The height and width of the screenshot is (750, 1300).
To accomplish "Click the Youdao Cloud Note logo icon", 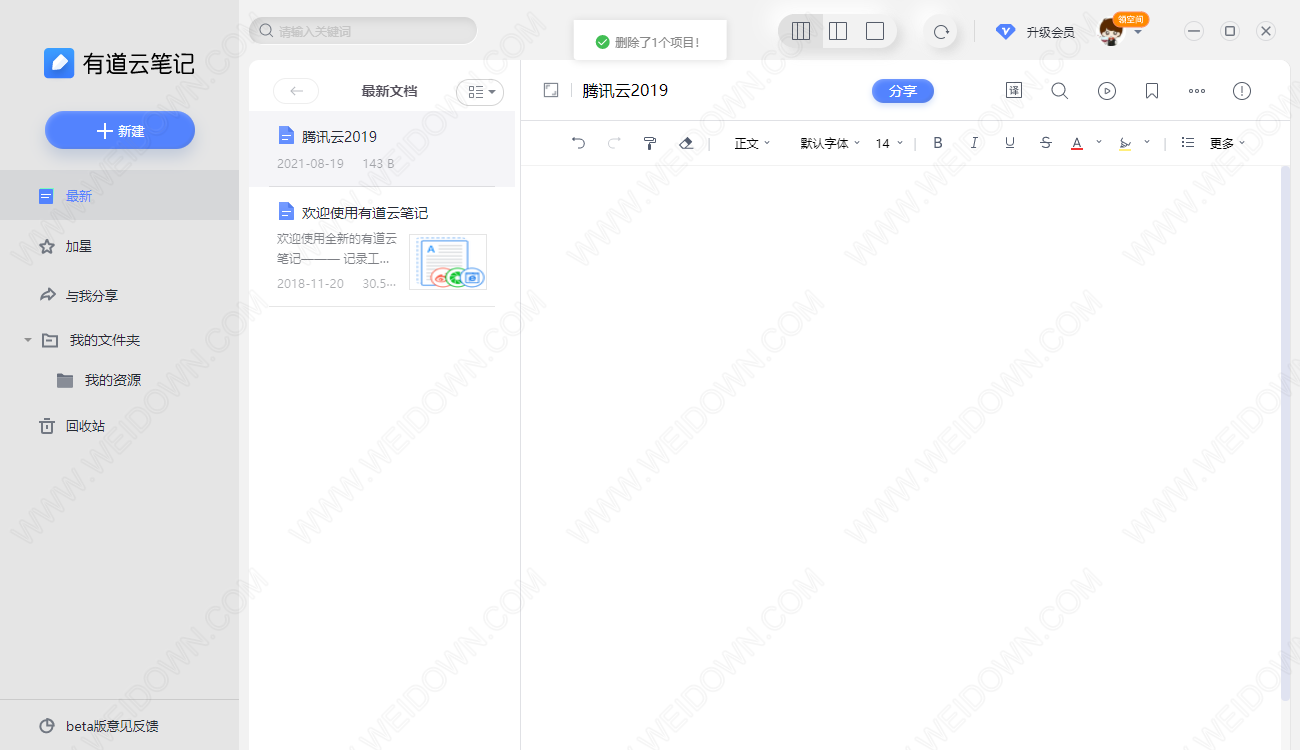I will [x=59, y=63].
